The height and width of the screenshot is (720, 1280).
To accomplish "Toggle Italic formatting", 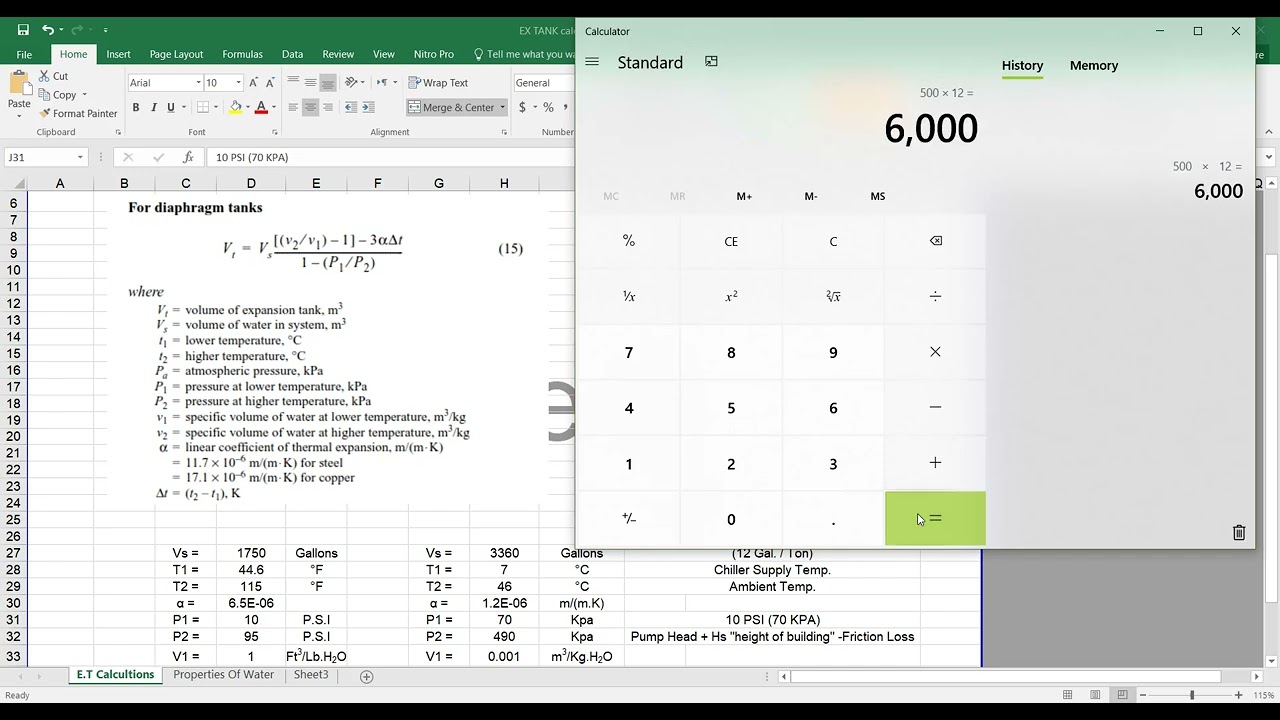I will 153,107.
